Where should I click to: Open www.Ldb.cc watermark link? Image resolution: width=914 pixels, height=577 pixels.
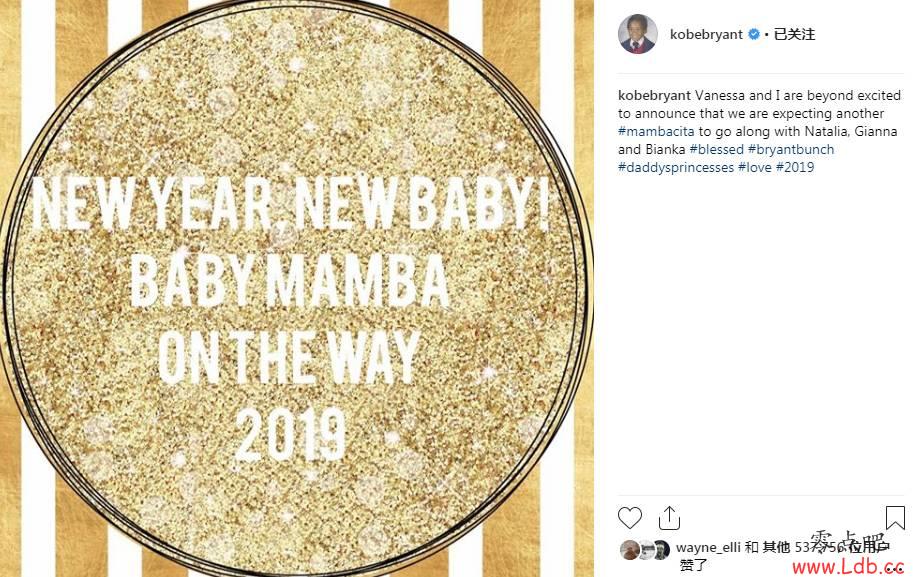pos(848,566)
